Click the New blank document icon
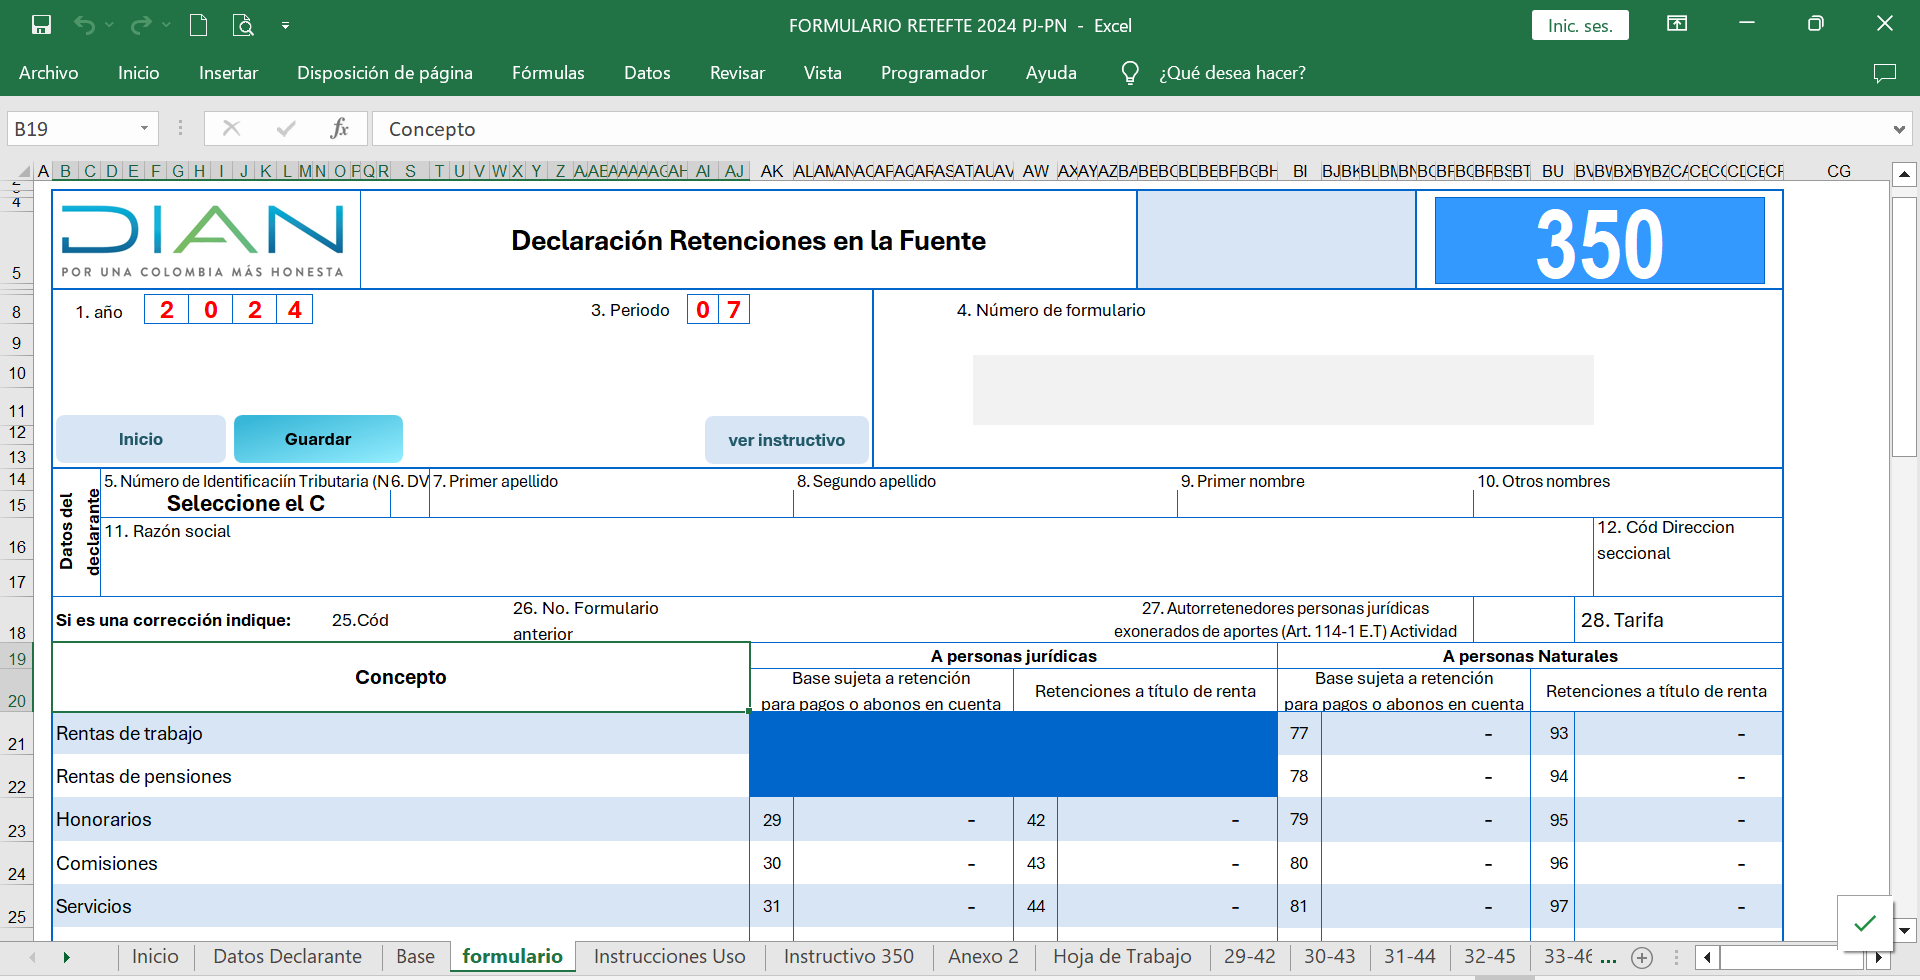1920x980 pixels. (198, 25)
